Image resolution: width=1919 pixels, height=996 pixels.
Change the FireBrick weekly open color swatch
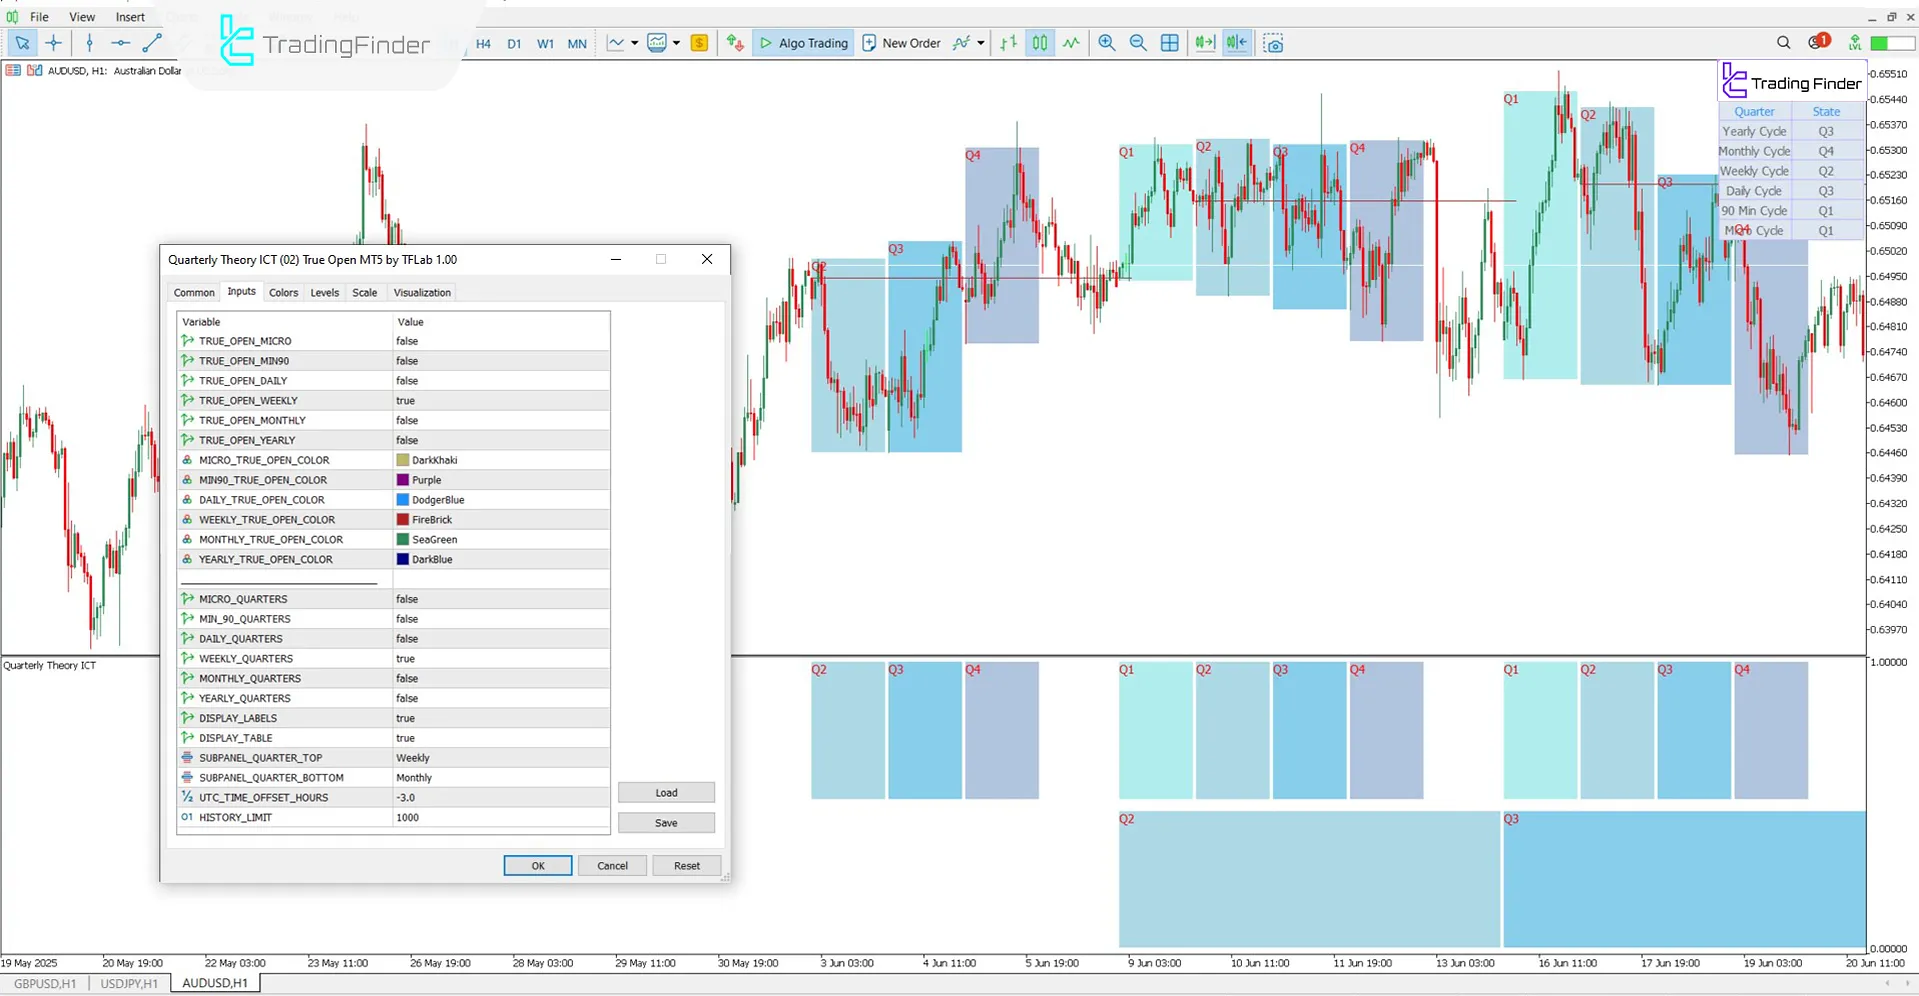pyautogui.click(x=401, y=519)
